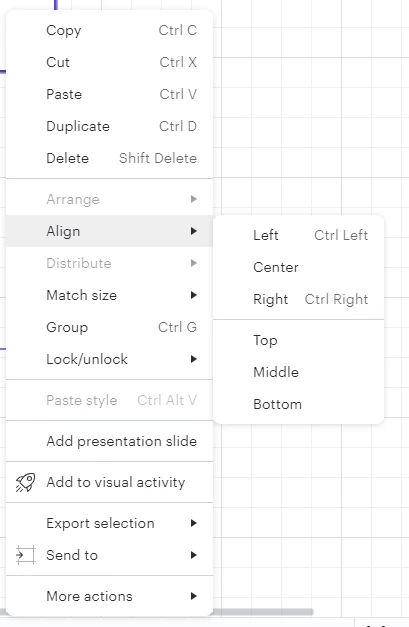
Task: Choose Middle alignment option
Action: (299, 372)
